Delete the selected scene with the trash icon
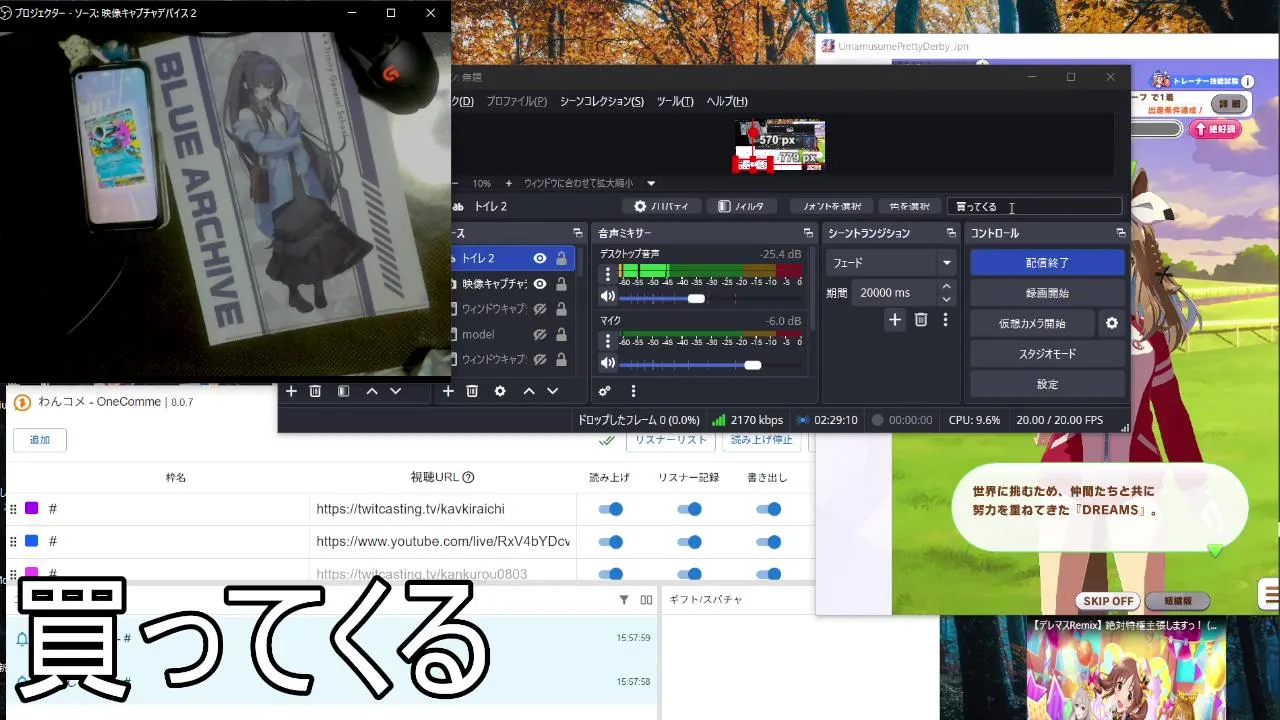This screenshot has height=720, width=1280. [x=315, y=391]
